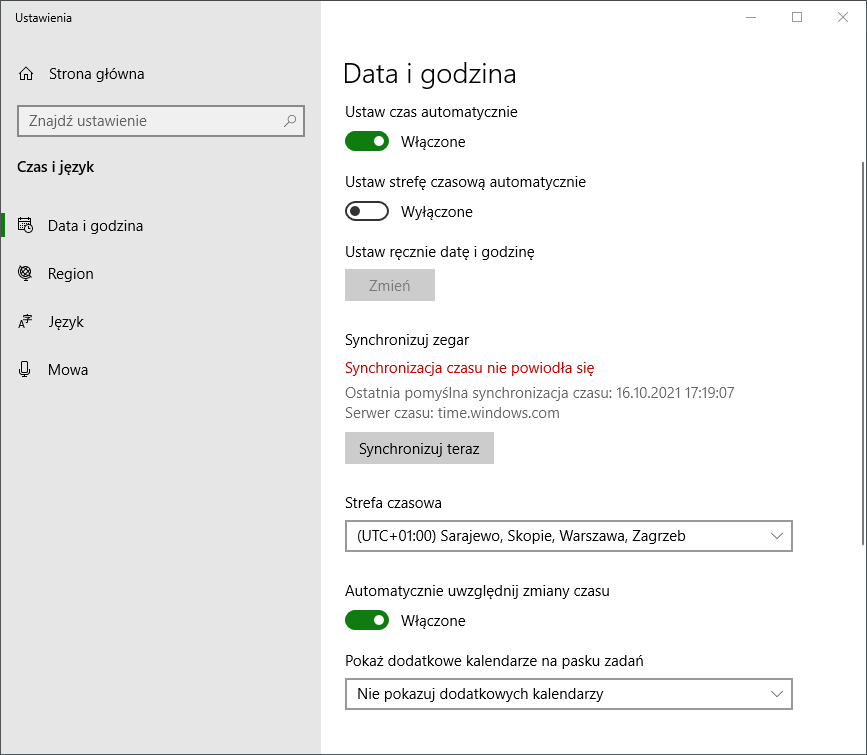Viewport: 867px width, 755px height.
Task: Click the 'Synchronizacja czasu nie powiodła się' message
Action: [x=469, y=368]
